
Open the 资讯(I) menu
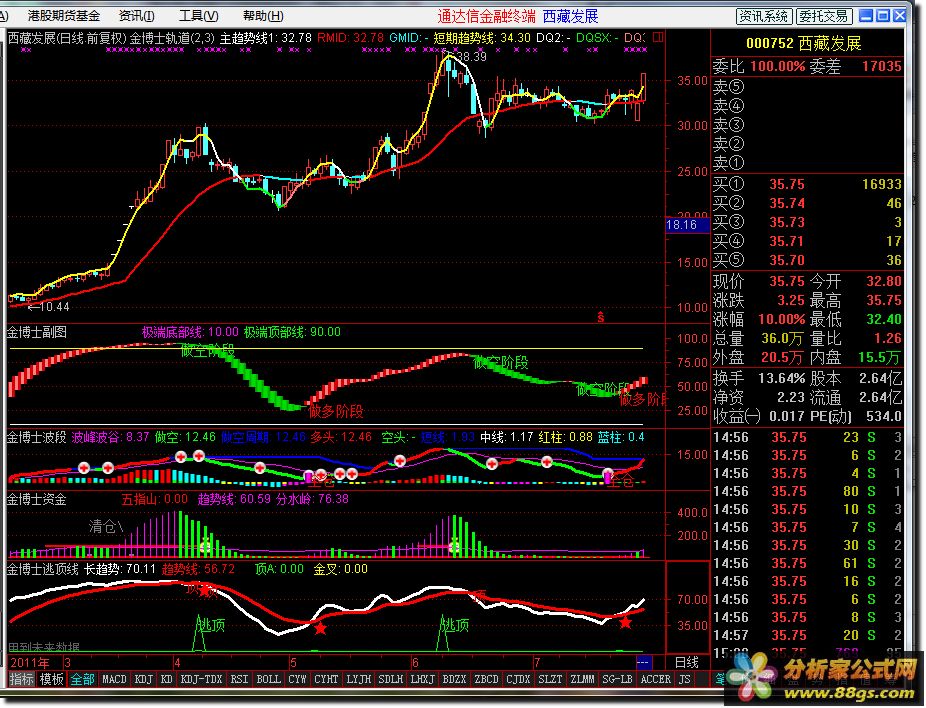pyautogui.click(x=136, y=16)
